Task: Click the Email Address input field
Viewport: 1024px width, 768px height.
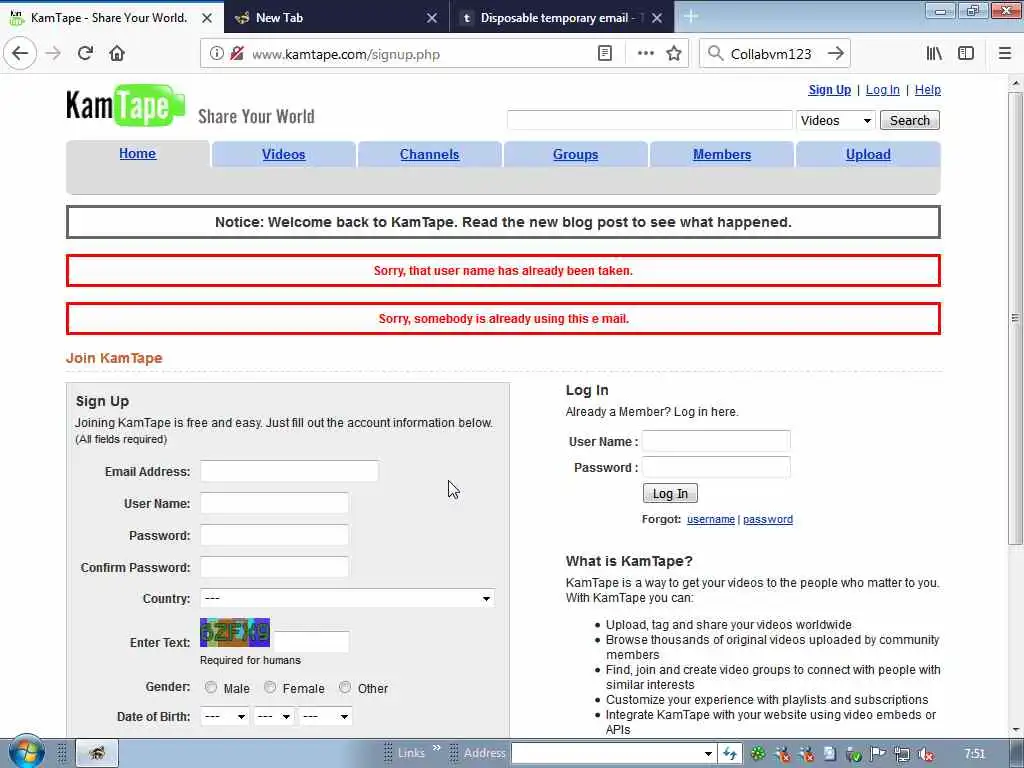Action: (289, 471)
